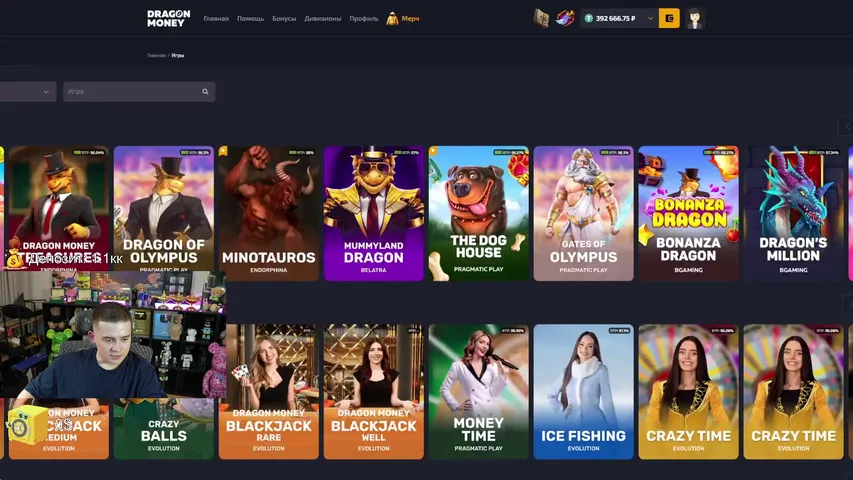The image size is (853, 480).
Task: Open the Дивизионы navigation link
Action: (x=322, y=19)
